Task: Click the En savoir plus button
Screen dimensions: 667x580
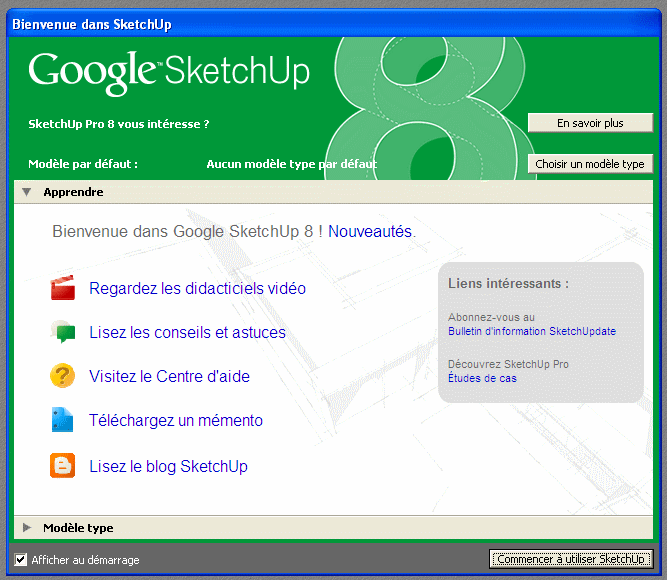Action: point(590,123)
